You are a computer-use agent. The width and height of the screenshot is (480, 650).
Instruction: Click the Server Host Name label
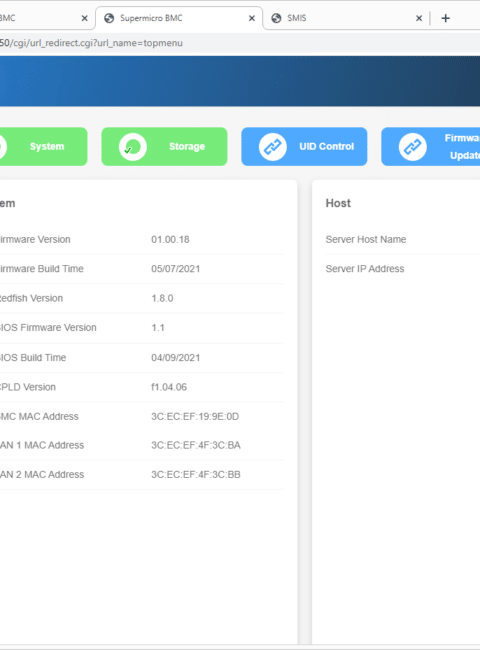[366, 240]
